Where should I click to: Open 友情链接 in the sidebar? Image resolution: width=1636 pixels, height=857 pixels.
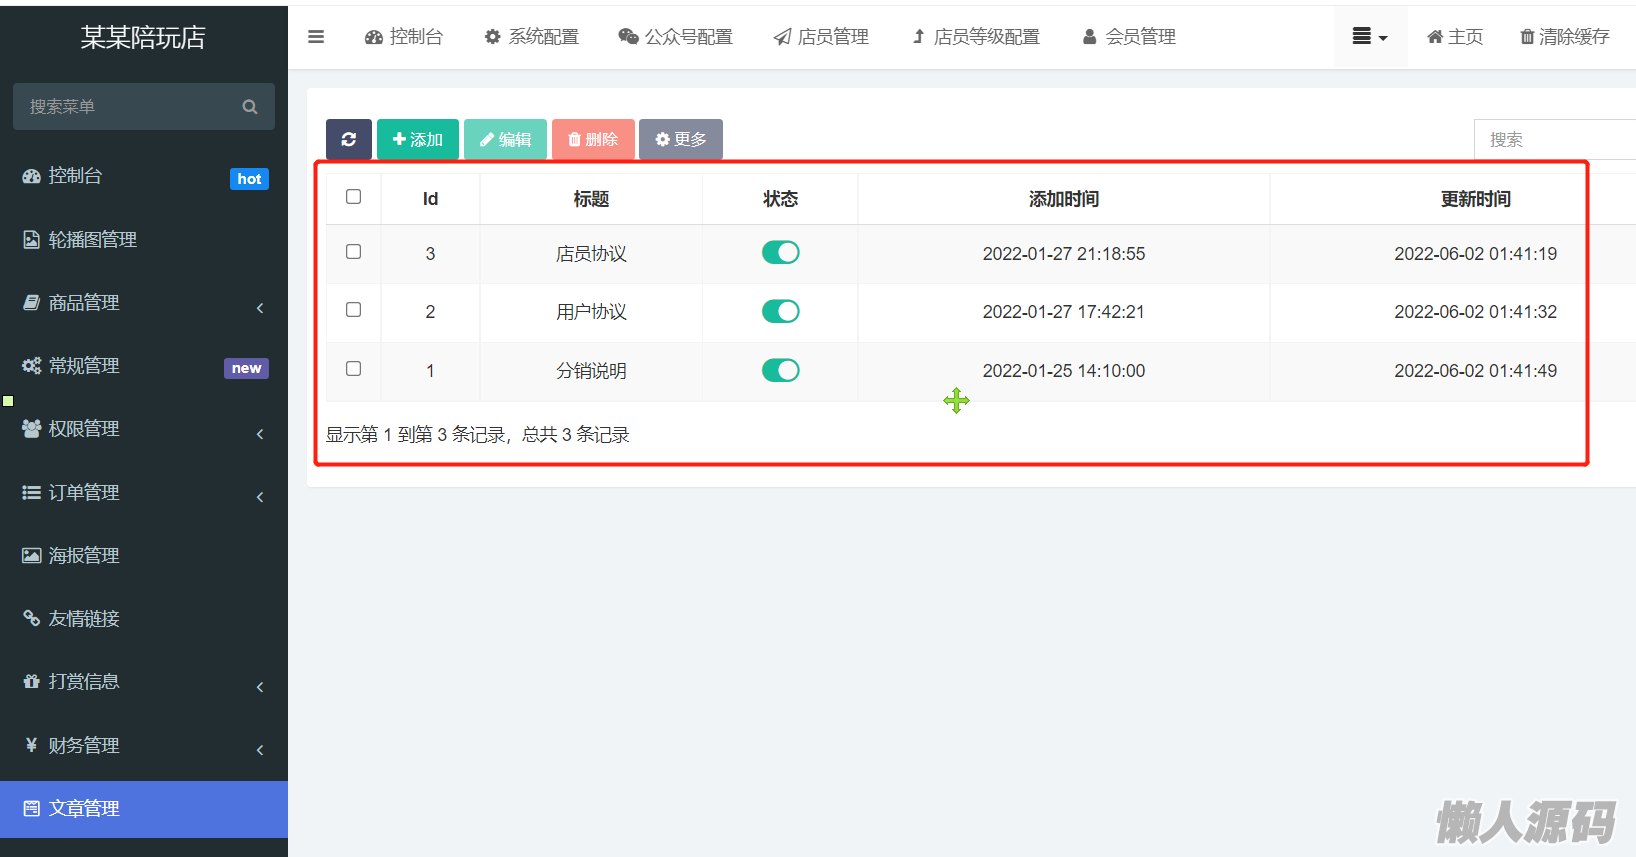[x=84, y=618]
